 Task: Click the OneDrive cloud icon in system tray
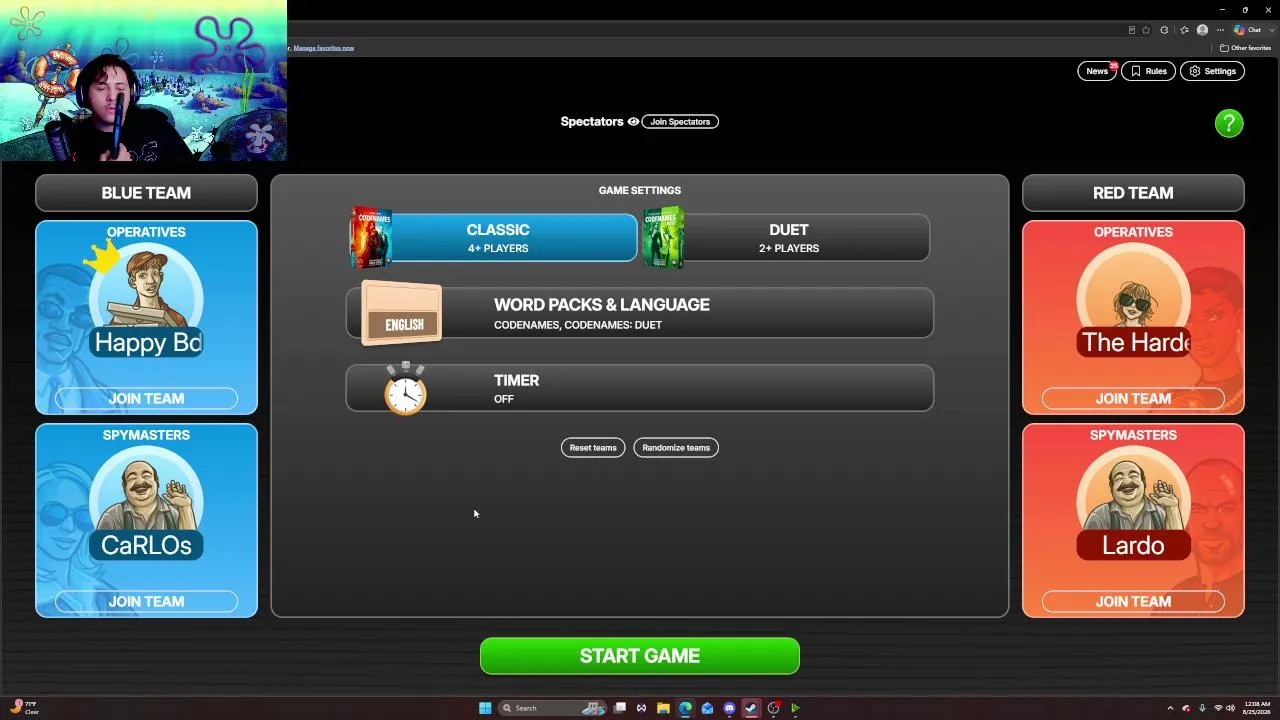[x=1186, y=708]
